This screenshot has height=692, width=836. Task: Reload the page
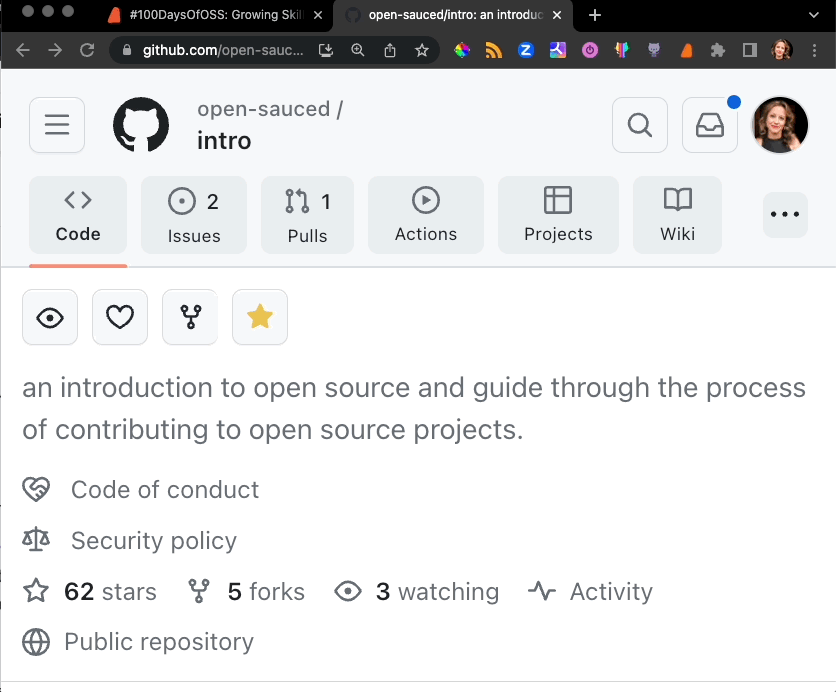(87, 50)
